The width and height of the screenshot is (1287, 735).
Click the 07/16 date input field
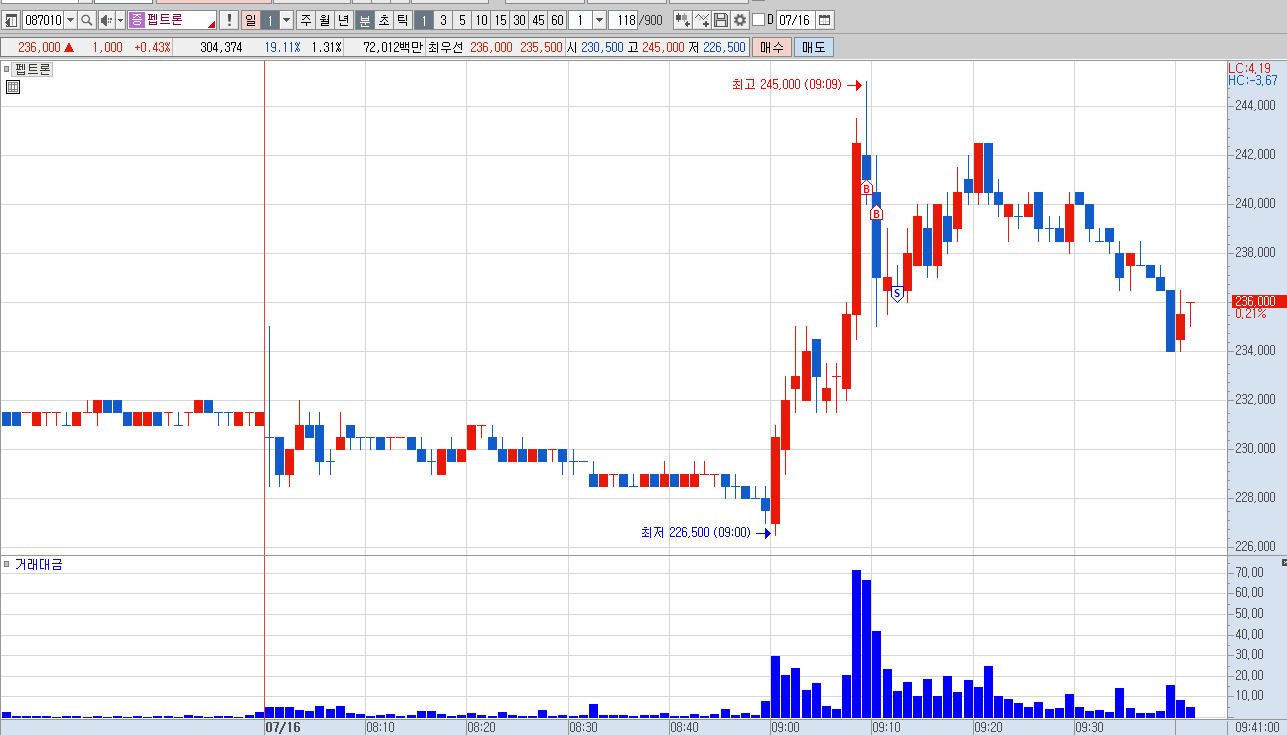pos(795,20)
